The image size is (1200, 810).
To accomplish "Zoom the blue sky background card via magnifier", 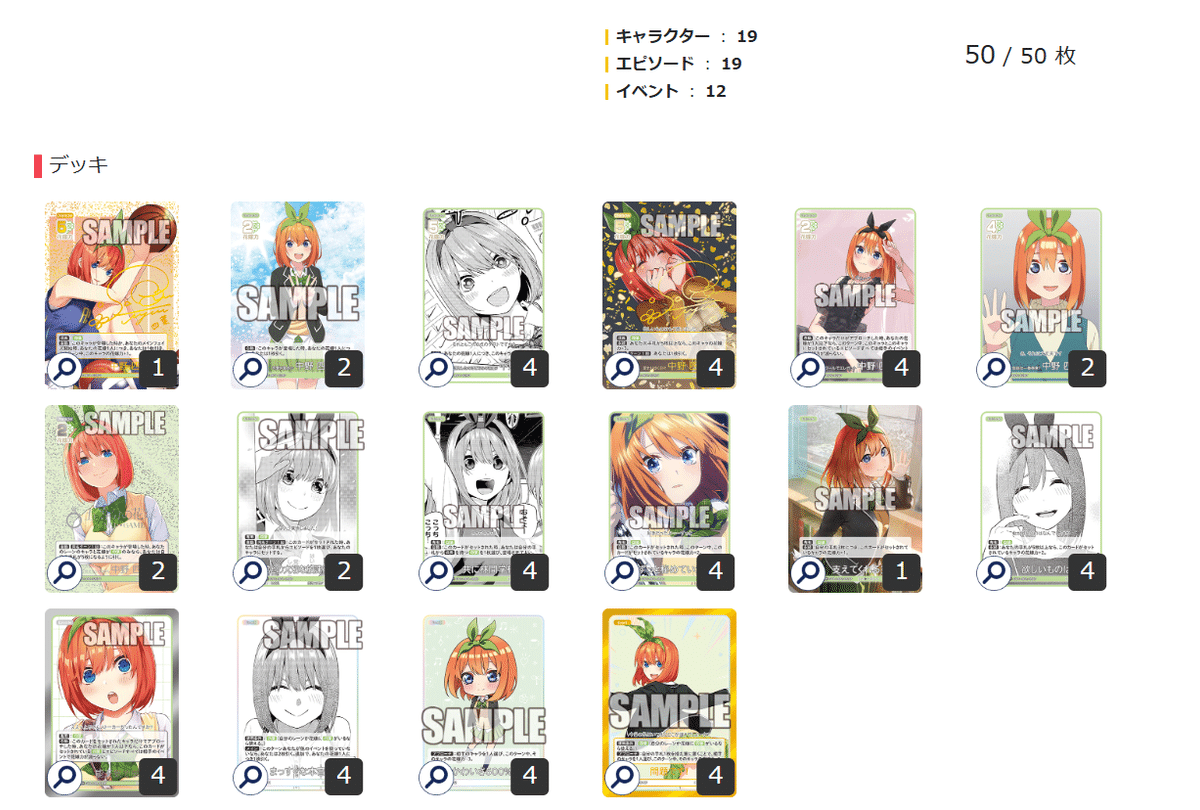I will tap(251, 370).
